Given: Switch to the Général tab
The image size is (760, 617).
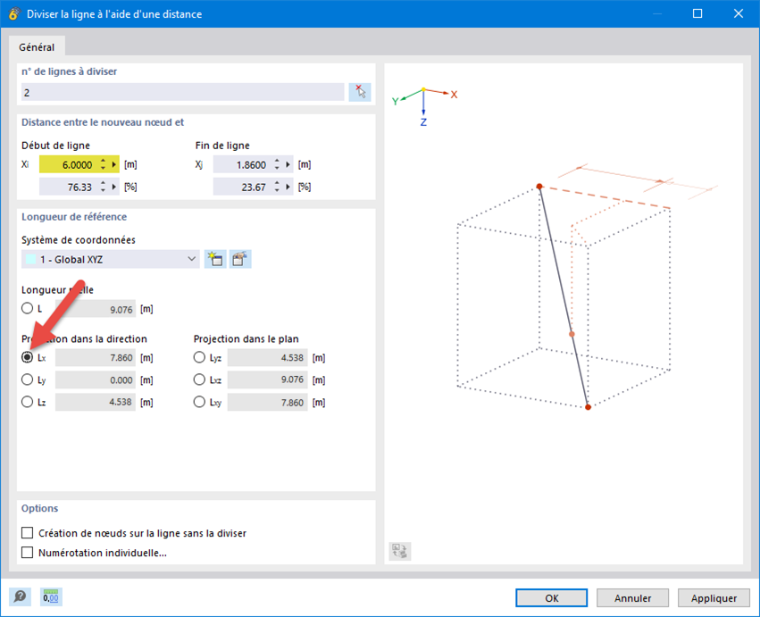Looking at the screenshot, I should click(x=37, y=47).
